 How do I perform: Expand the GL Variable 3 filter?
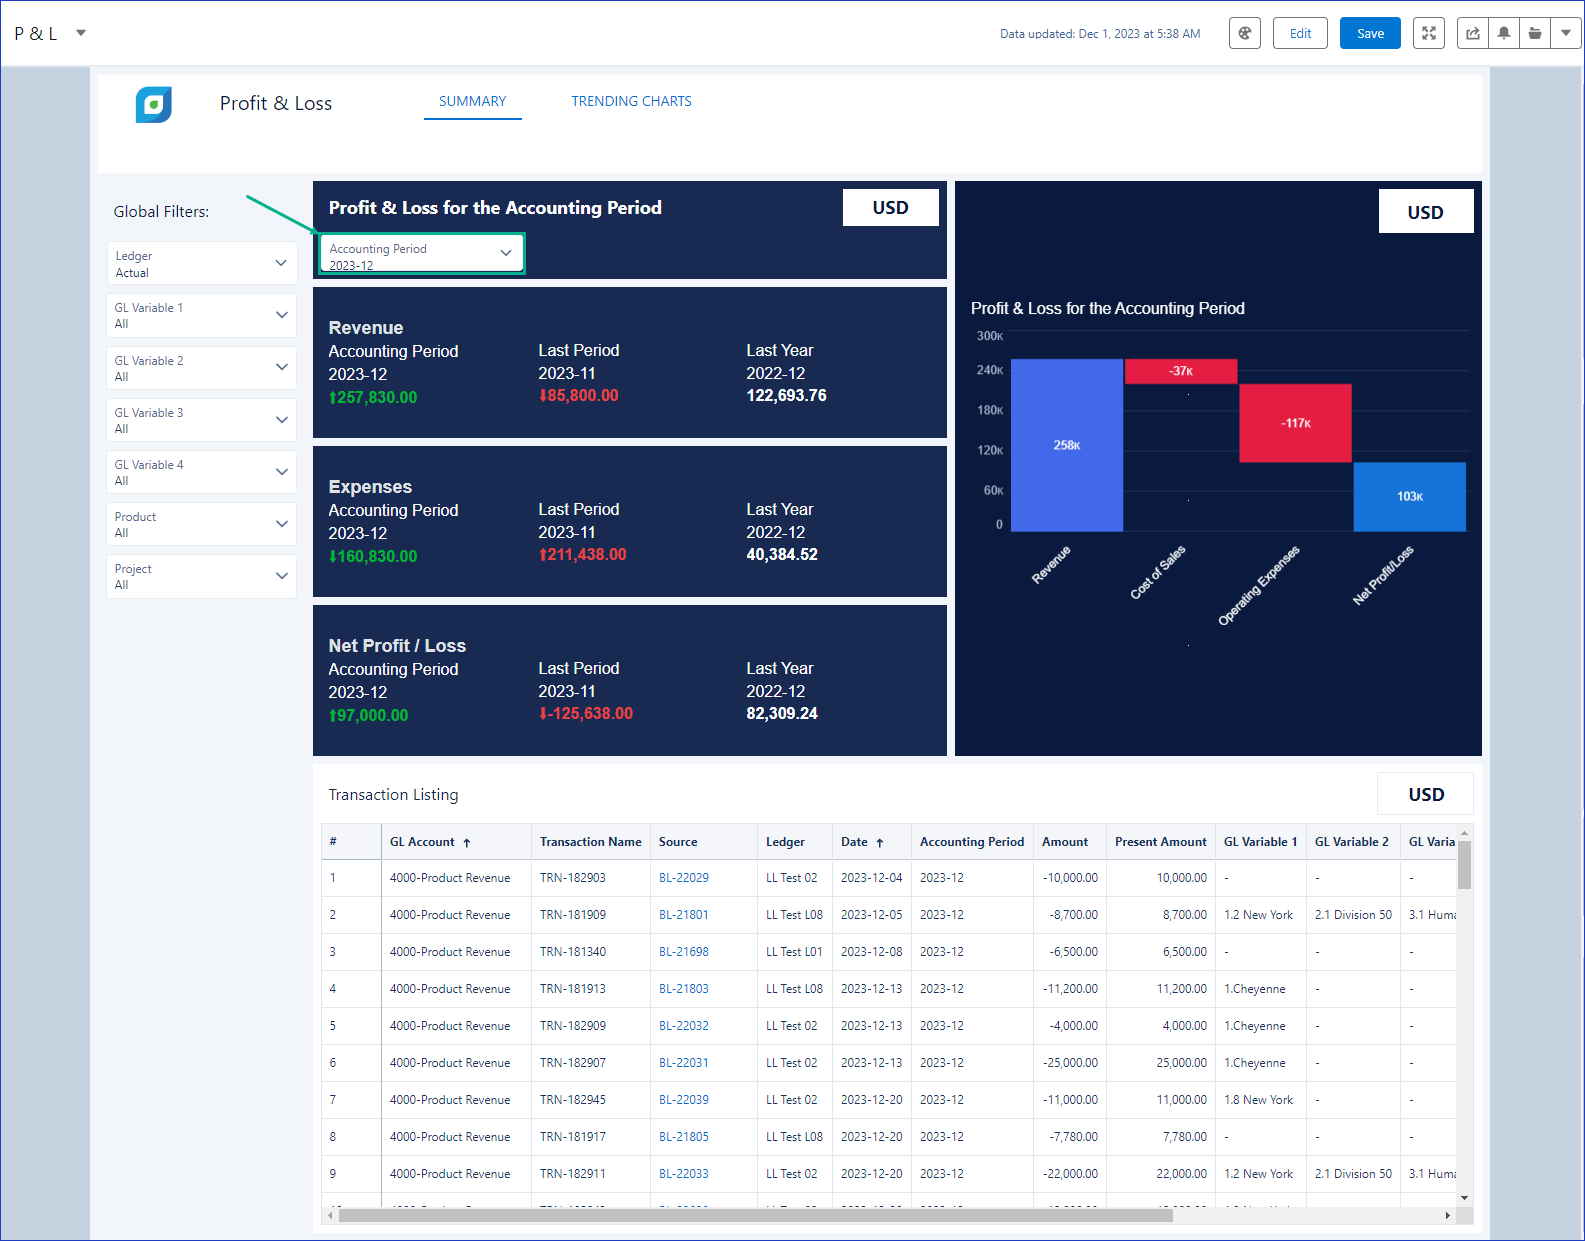(202, 420)
